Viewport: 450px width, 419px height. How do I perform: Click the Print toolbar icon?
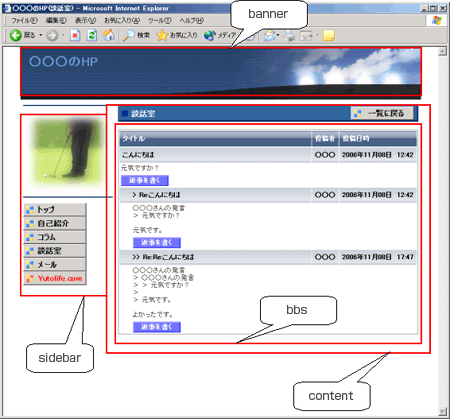(290, 35)
